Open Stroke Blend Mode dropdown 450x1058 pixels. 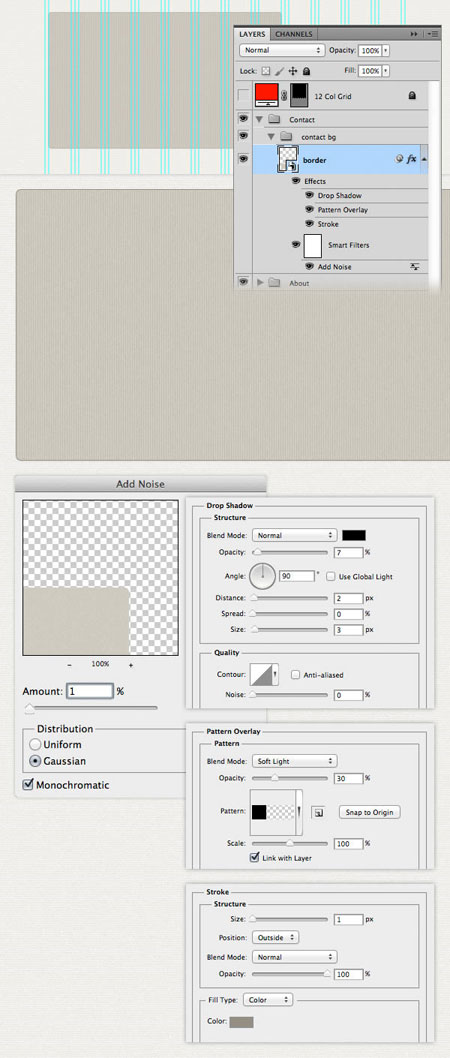click(x=294, y=957)
